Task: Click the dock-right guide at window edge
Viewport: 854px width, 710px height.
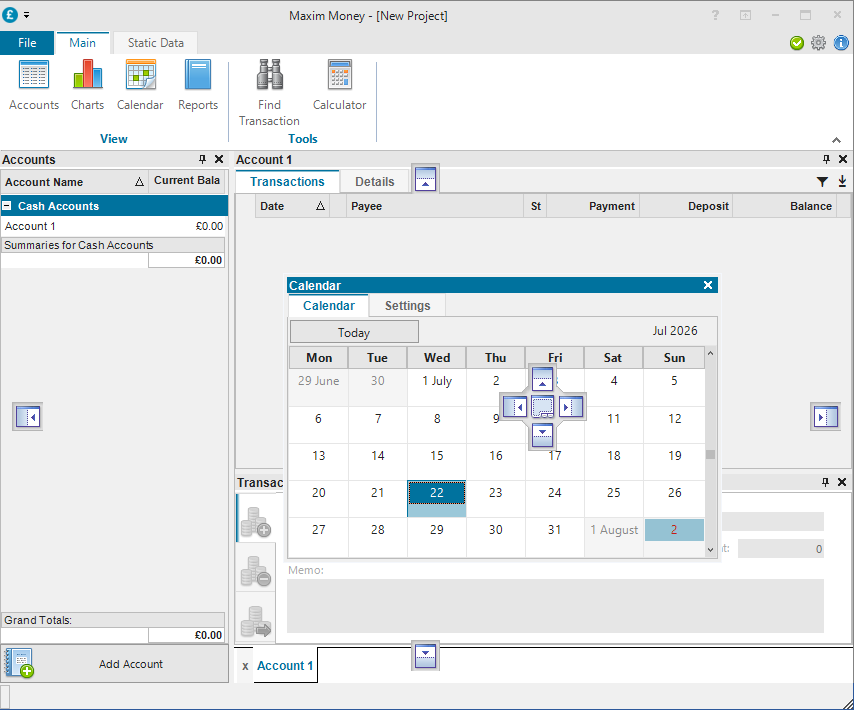Action: (x=826, y=417)
